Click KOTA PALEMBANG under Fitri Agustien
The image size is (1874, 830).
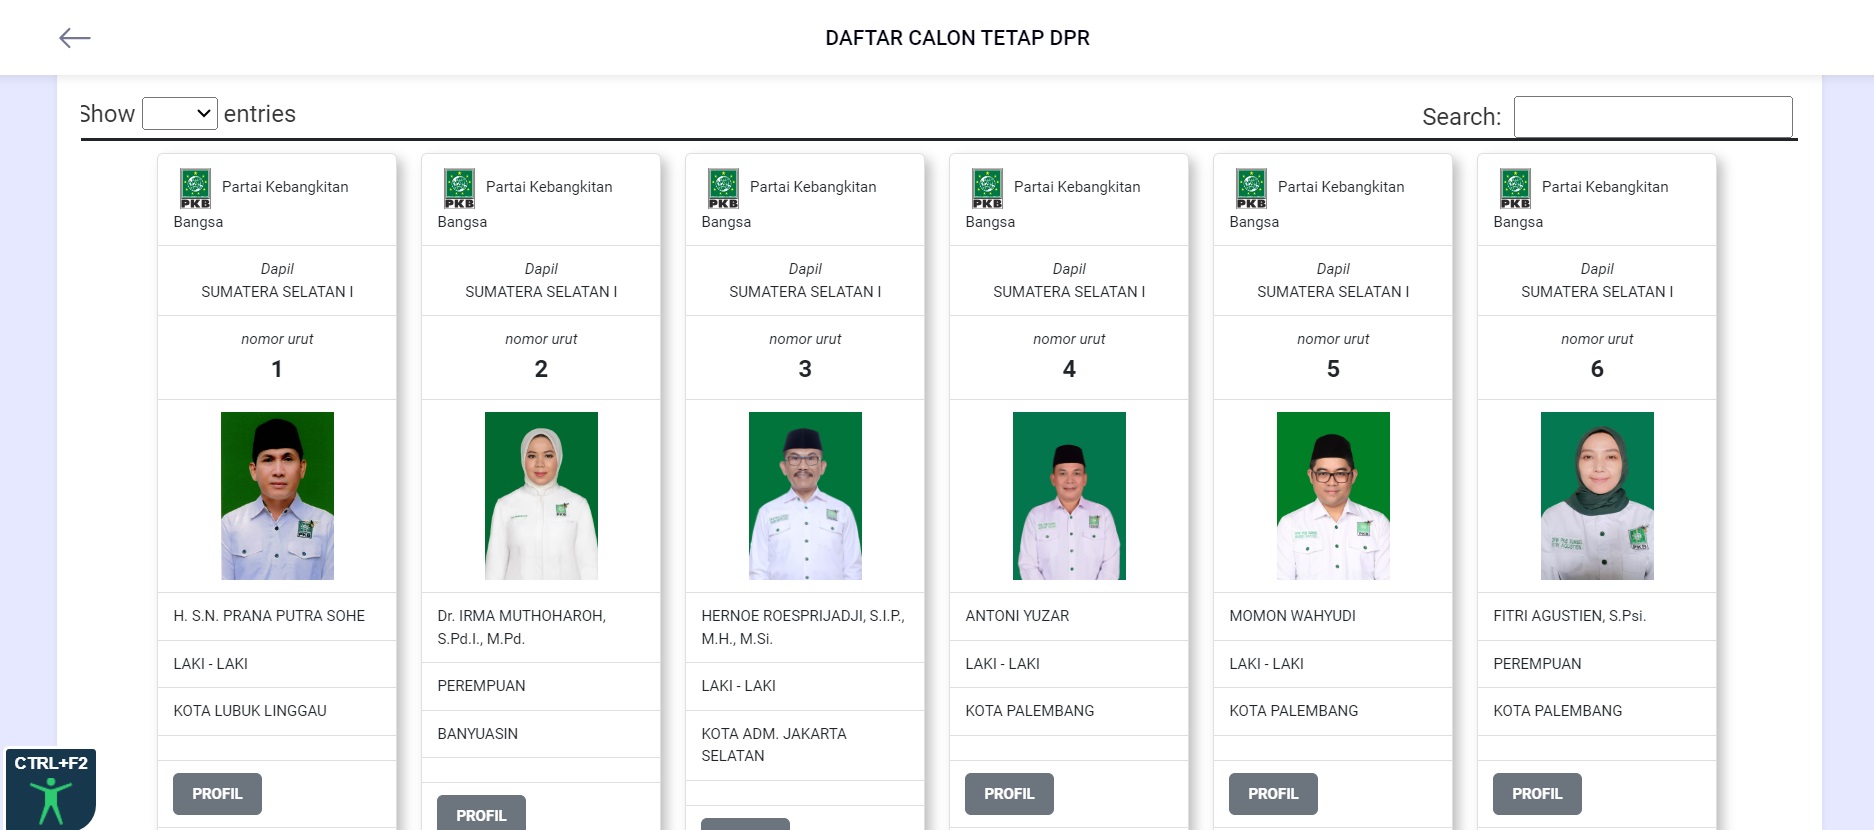coord(1557,711)
